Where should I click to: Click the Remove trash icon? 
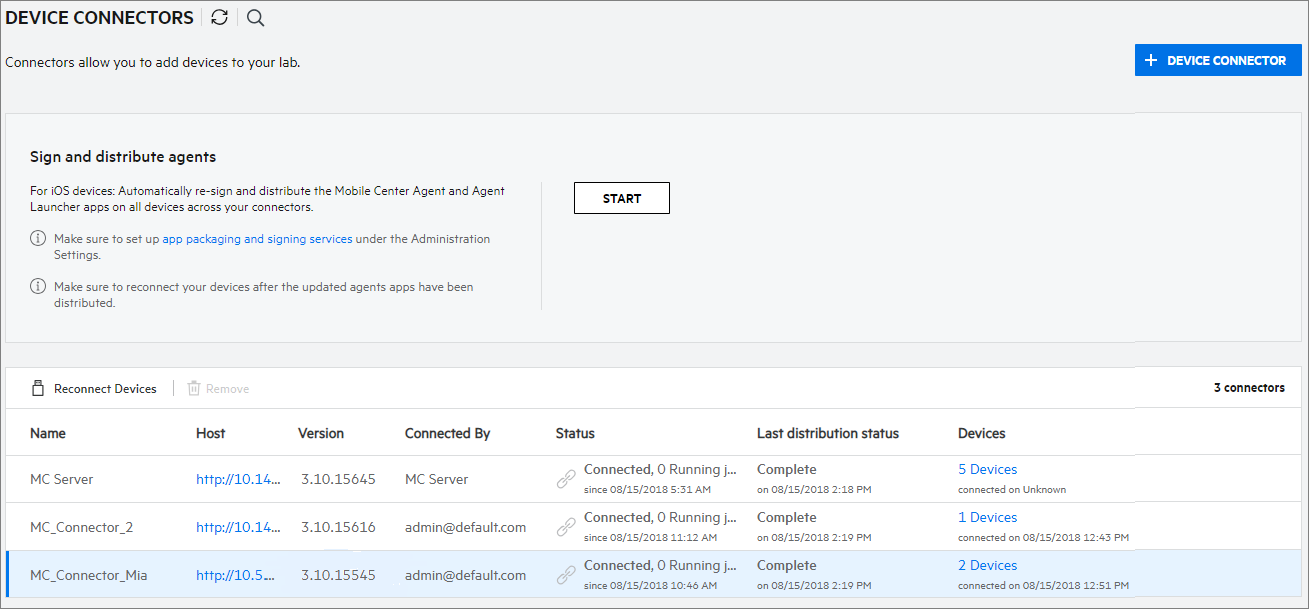point(194,388)
